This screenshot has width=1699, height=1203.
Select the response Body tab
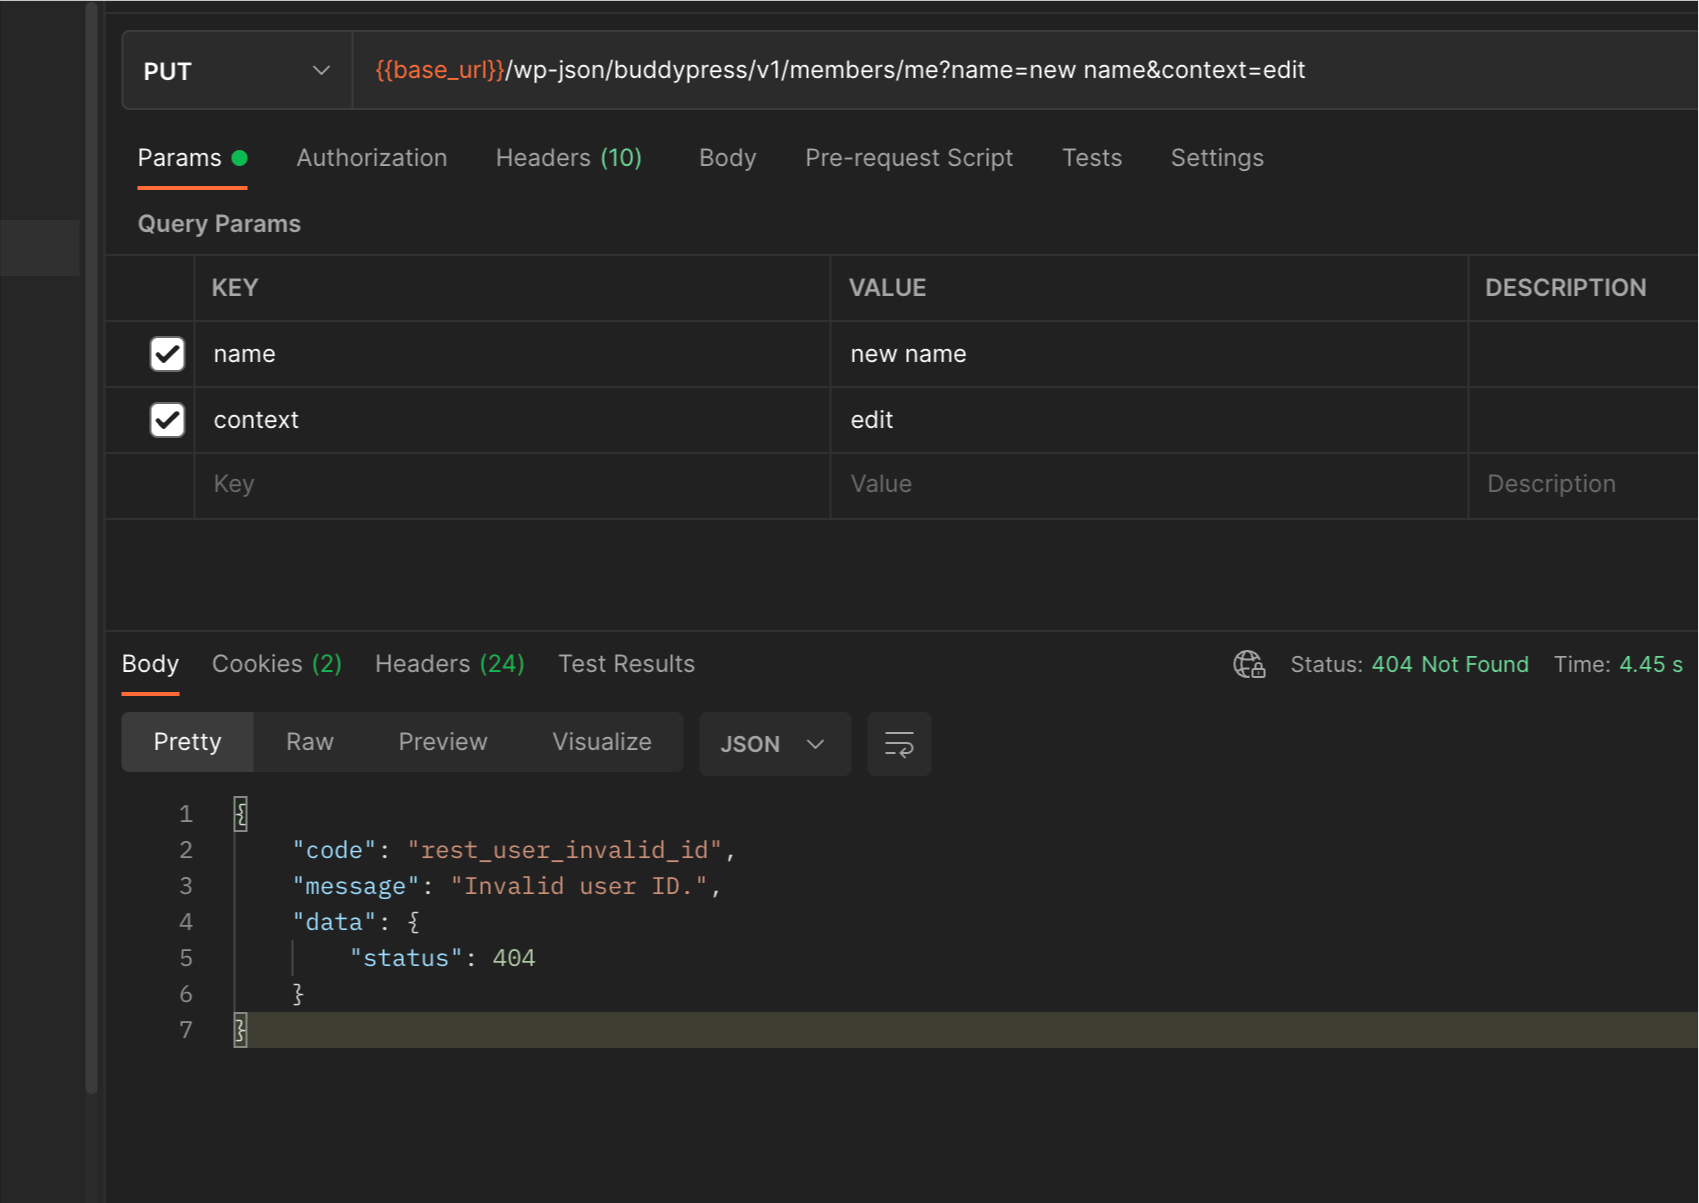point(150,664)
